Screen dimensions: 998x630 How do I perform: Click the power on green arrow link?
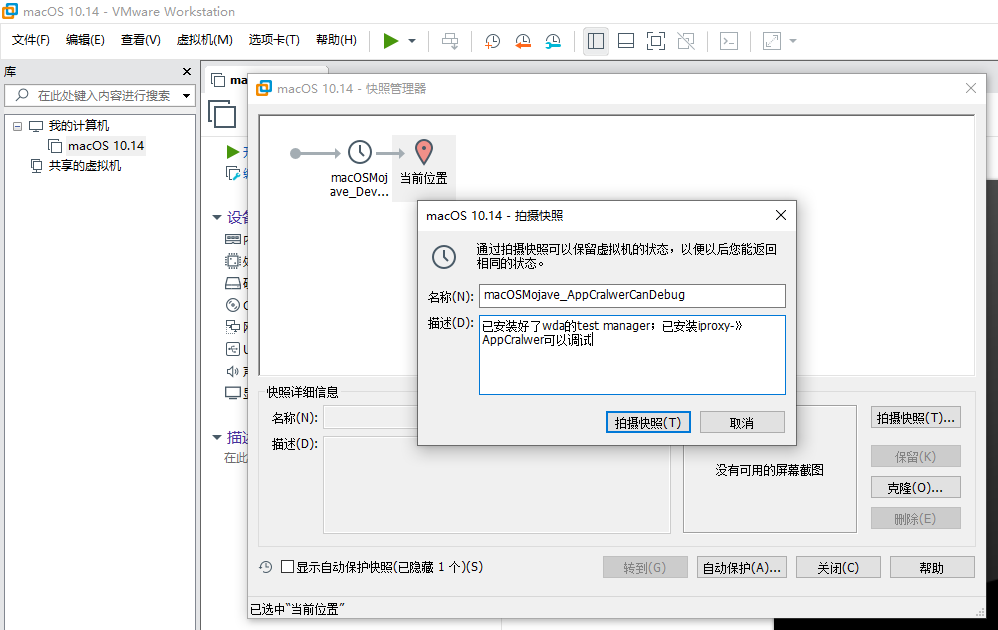click(233, 152)
